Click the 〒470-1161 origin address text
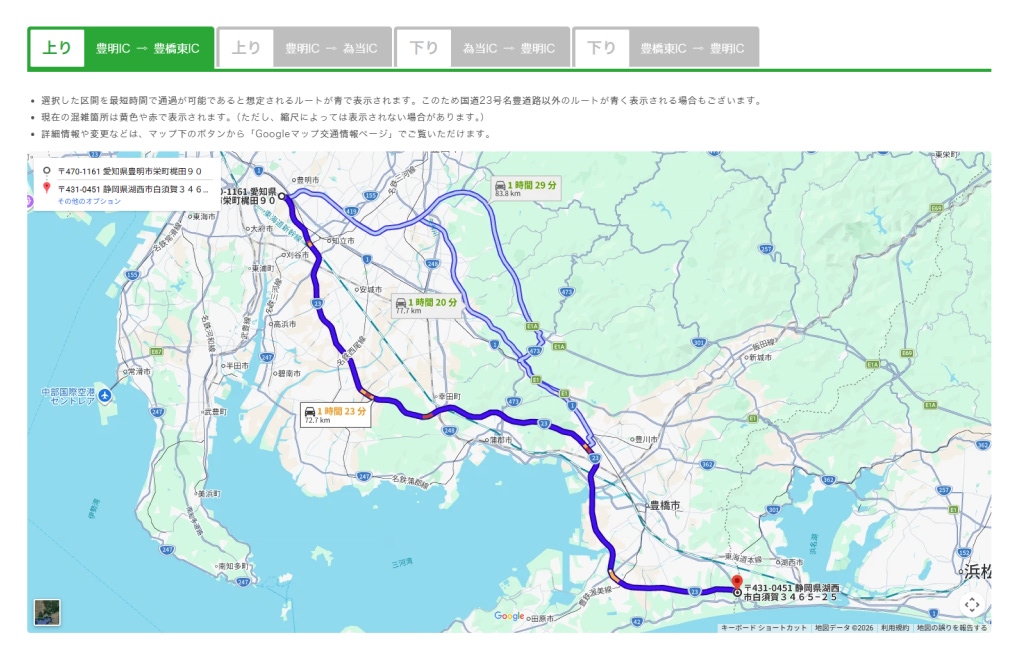Image resolution: width=1020 pixels, height=660 pixels. click(129, 172)
